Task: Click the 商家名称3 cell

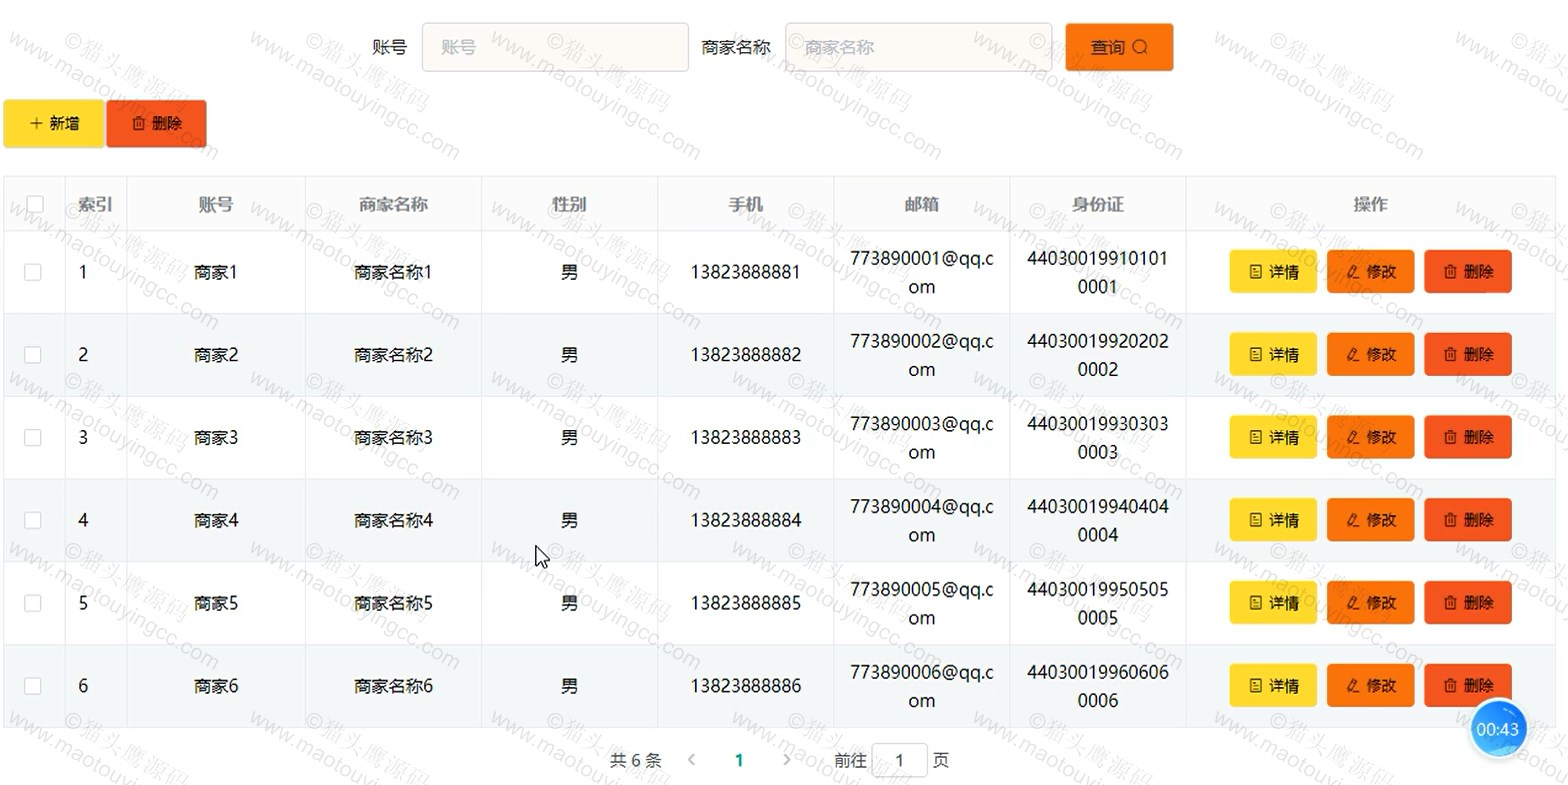Action: pyautogui.click(x=393, y=438)
